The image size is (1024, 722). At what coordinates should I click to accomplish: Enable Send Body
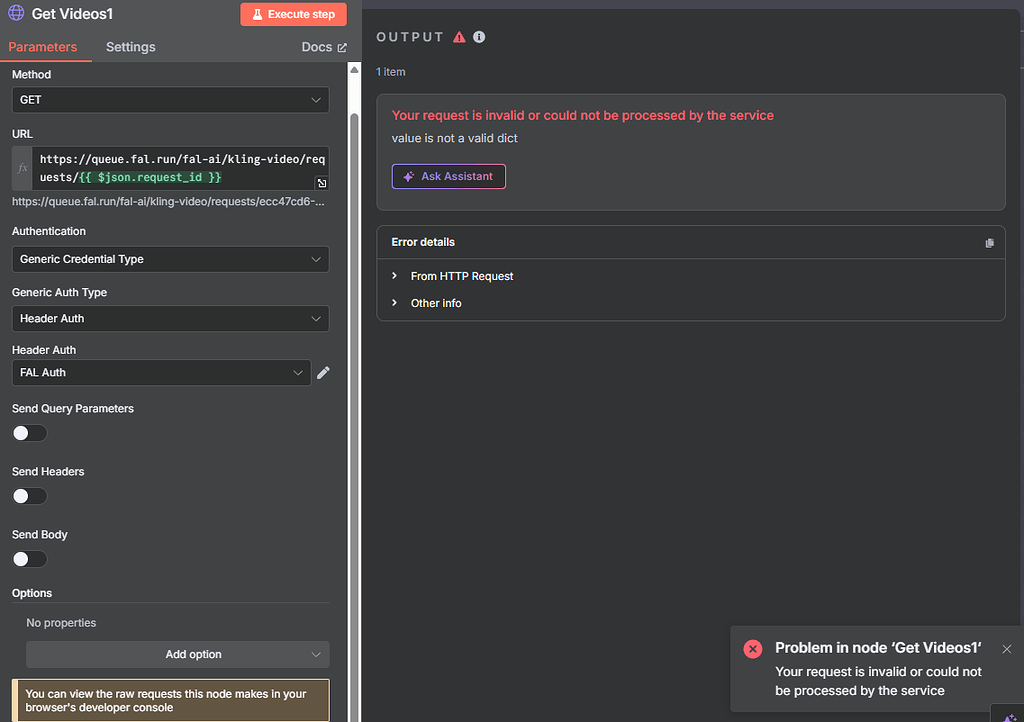tap(29, 558)
